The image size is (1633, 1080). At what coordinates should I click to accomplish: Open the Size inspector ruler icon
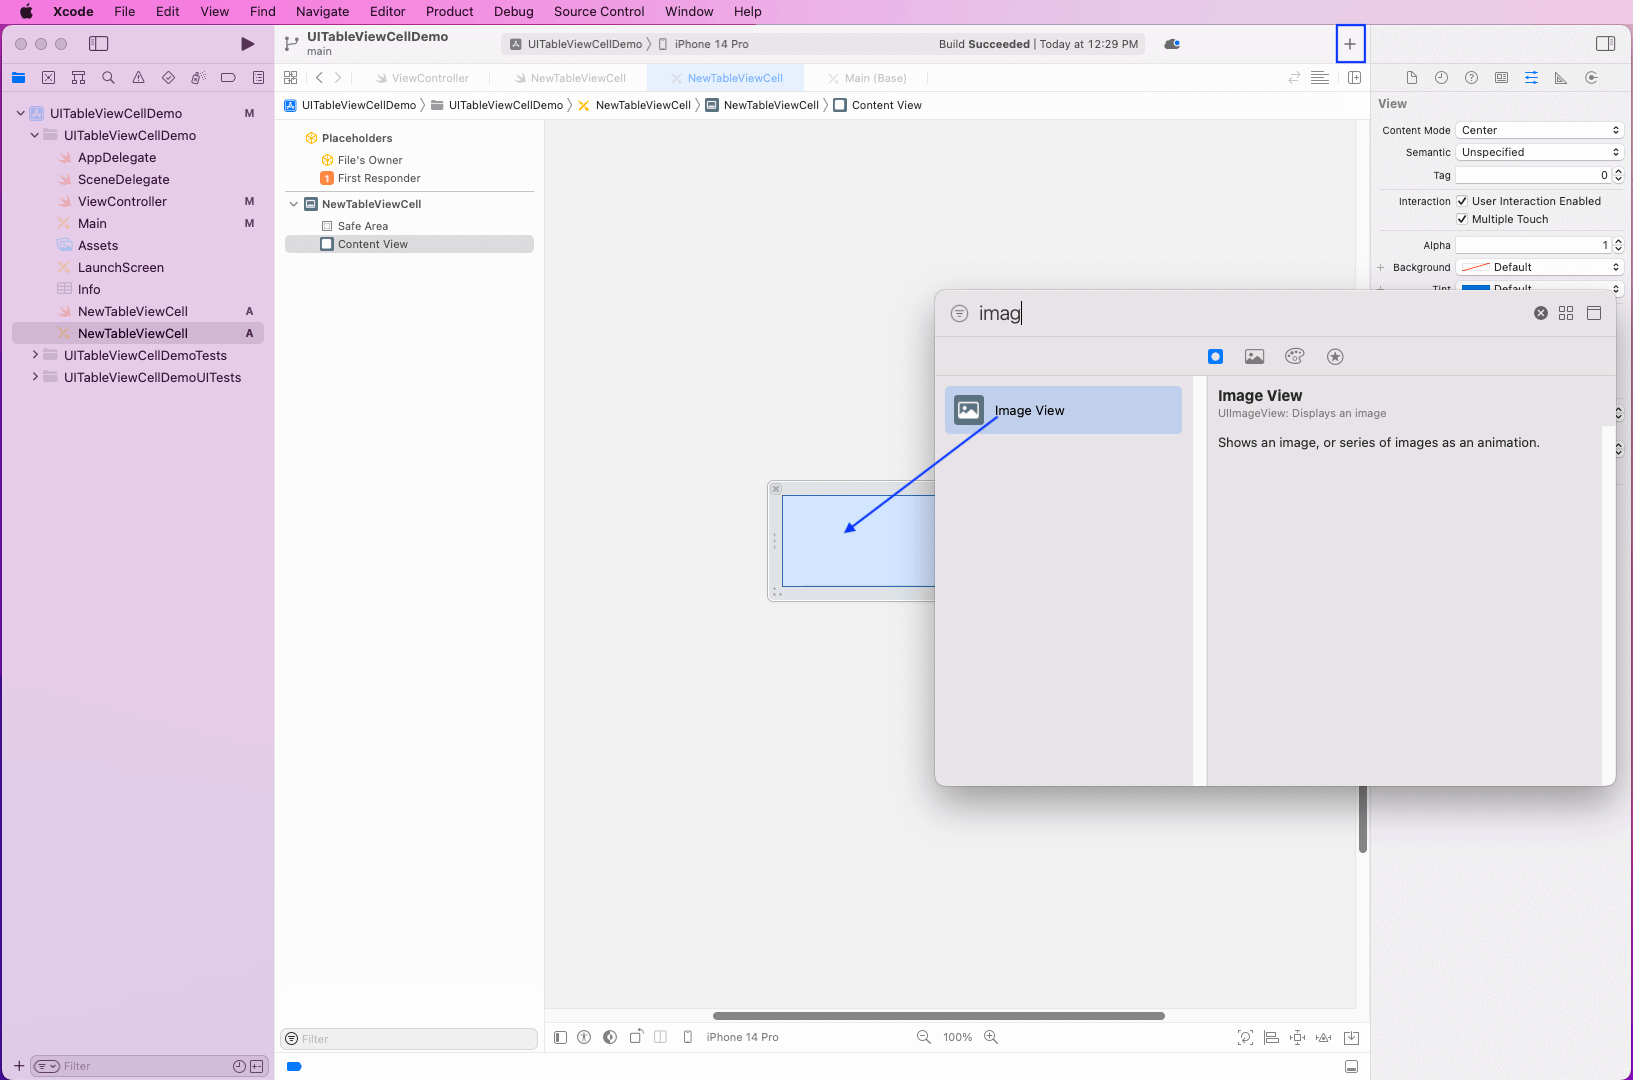(1561, 78)
